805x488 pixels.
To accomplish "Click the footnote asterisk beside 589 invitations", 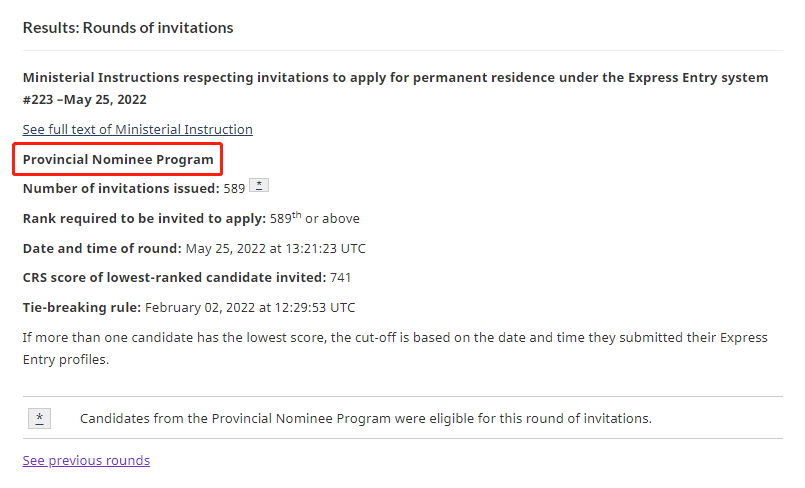I will pos(259,186).
